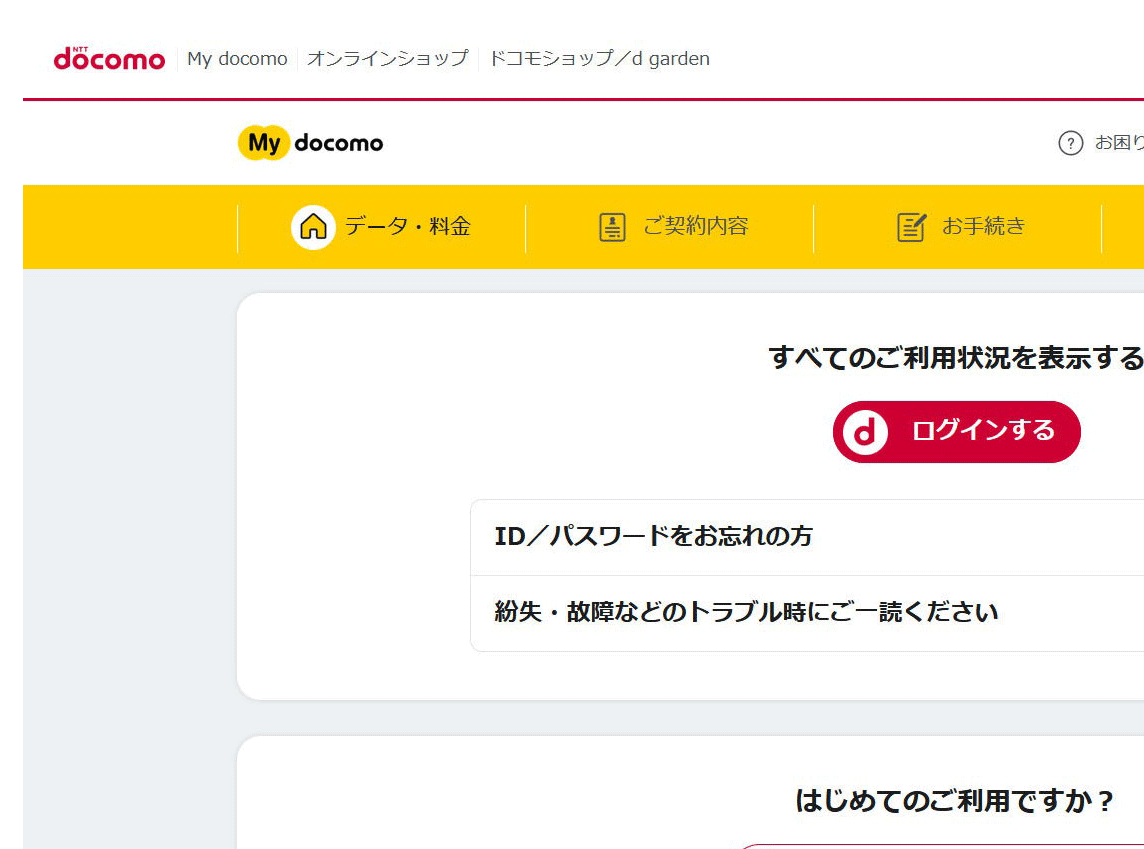1144x849 pixels.
Task: Click the はじめてのご利用ですか？ heading
Action: (x=954, y=801)
